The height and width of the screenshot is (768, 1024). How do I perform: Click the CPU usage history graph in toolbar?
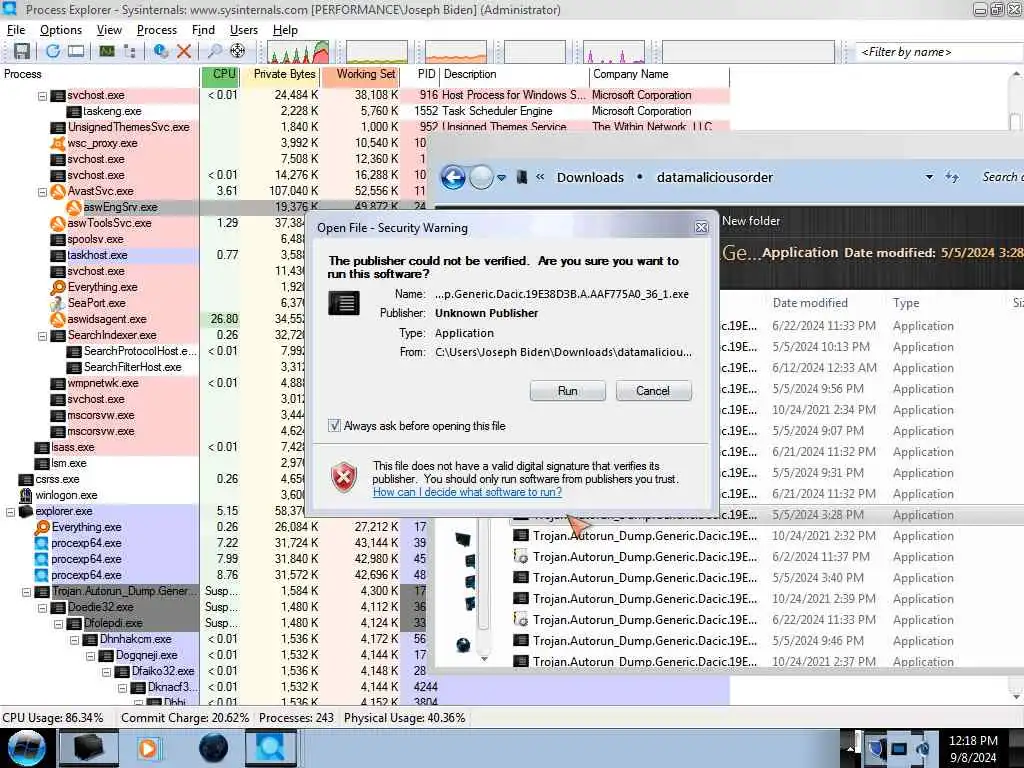point(298,52)
